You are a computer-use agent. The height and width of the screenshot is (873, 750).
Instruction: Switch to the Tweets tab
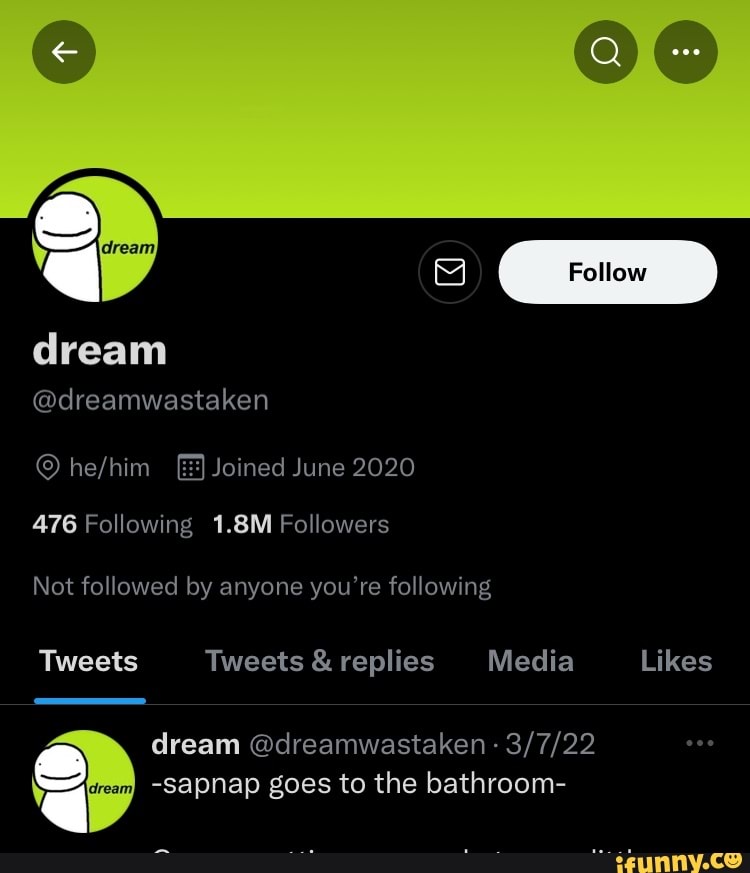(x=89, y=661)
